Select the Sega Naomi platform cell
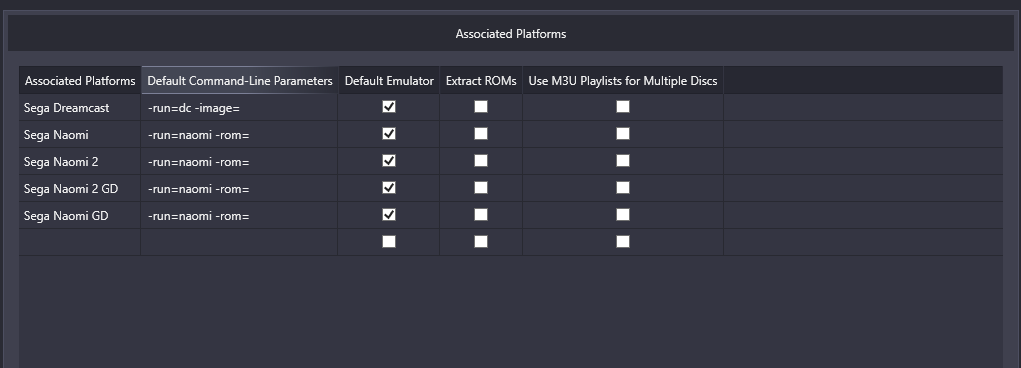 coord(80,134)
